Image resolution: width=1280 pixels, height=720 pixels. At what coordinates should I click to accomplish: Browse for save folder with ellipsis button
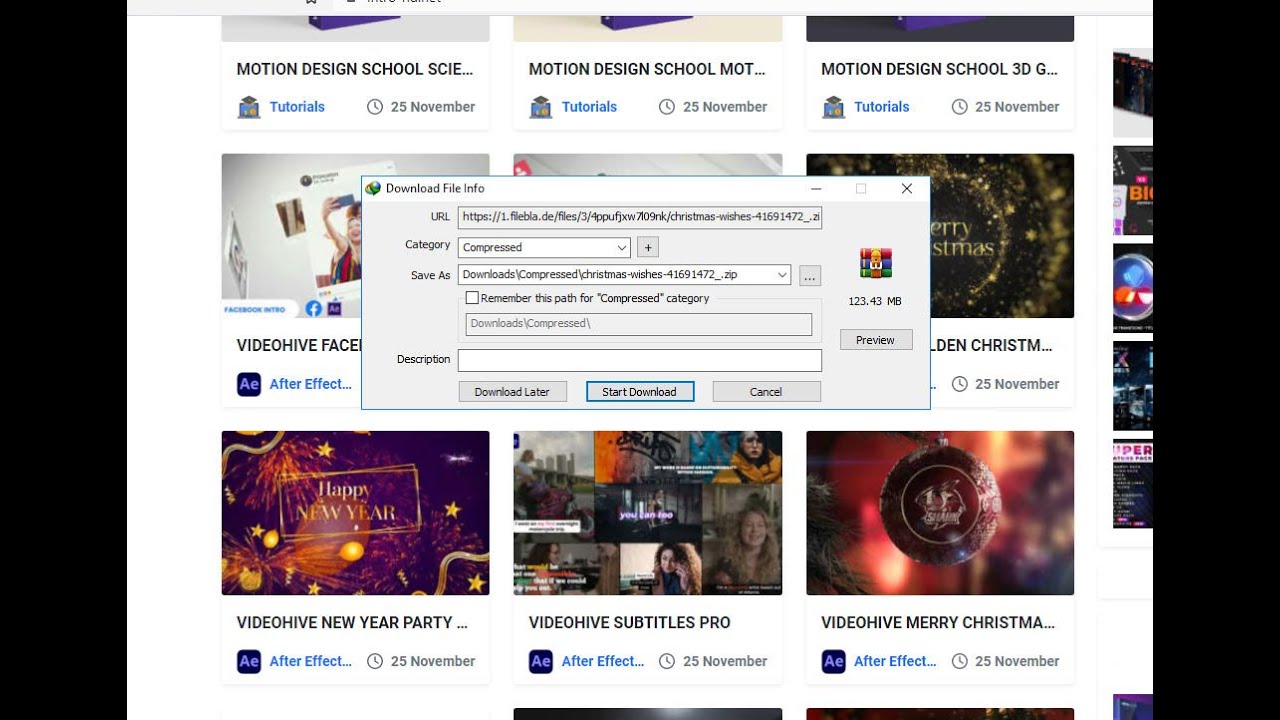[810, 275]
